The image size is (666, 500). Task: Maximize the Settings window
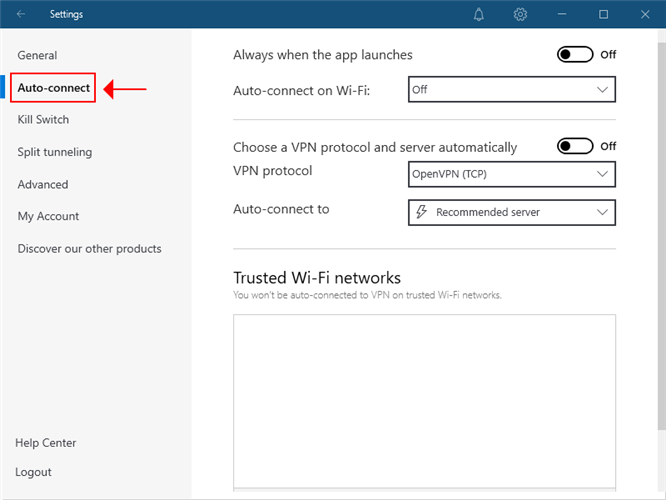click(604, 15)
